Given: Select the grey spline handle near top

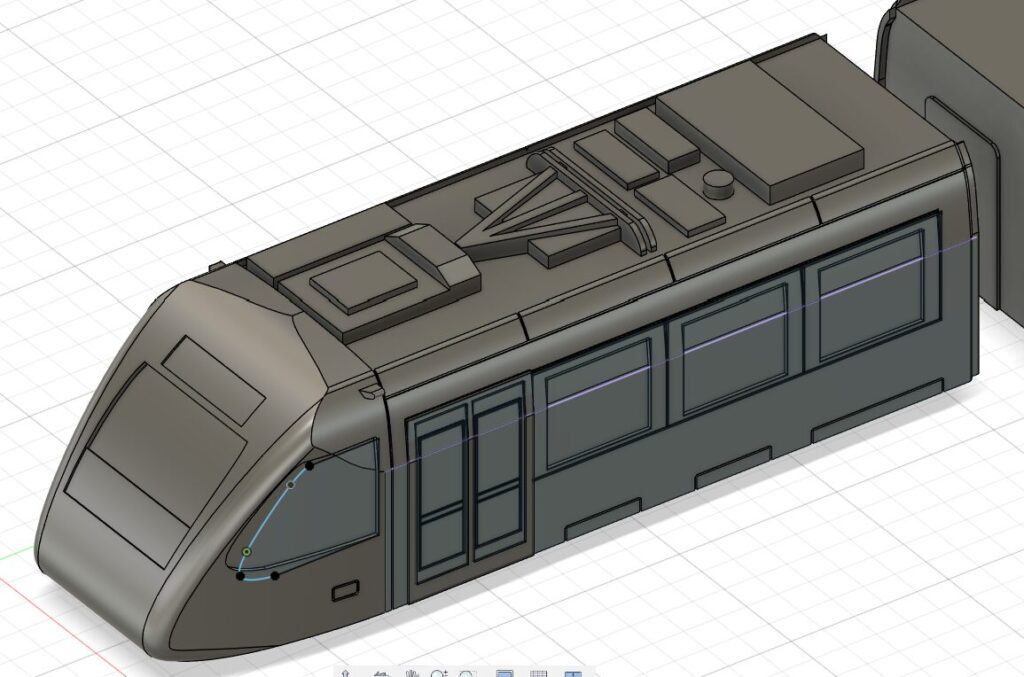Looking at the screenshot, I should (291, 485).
